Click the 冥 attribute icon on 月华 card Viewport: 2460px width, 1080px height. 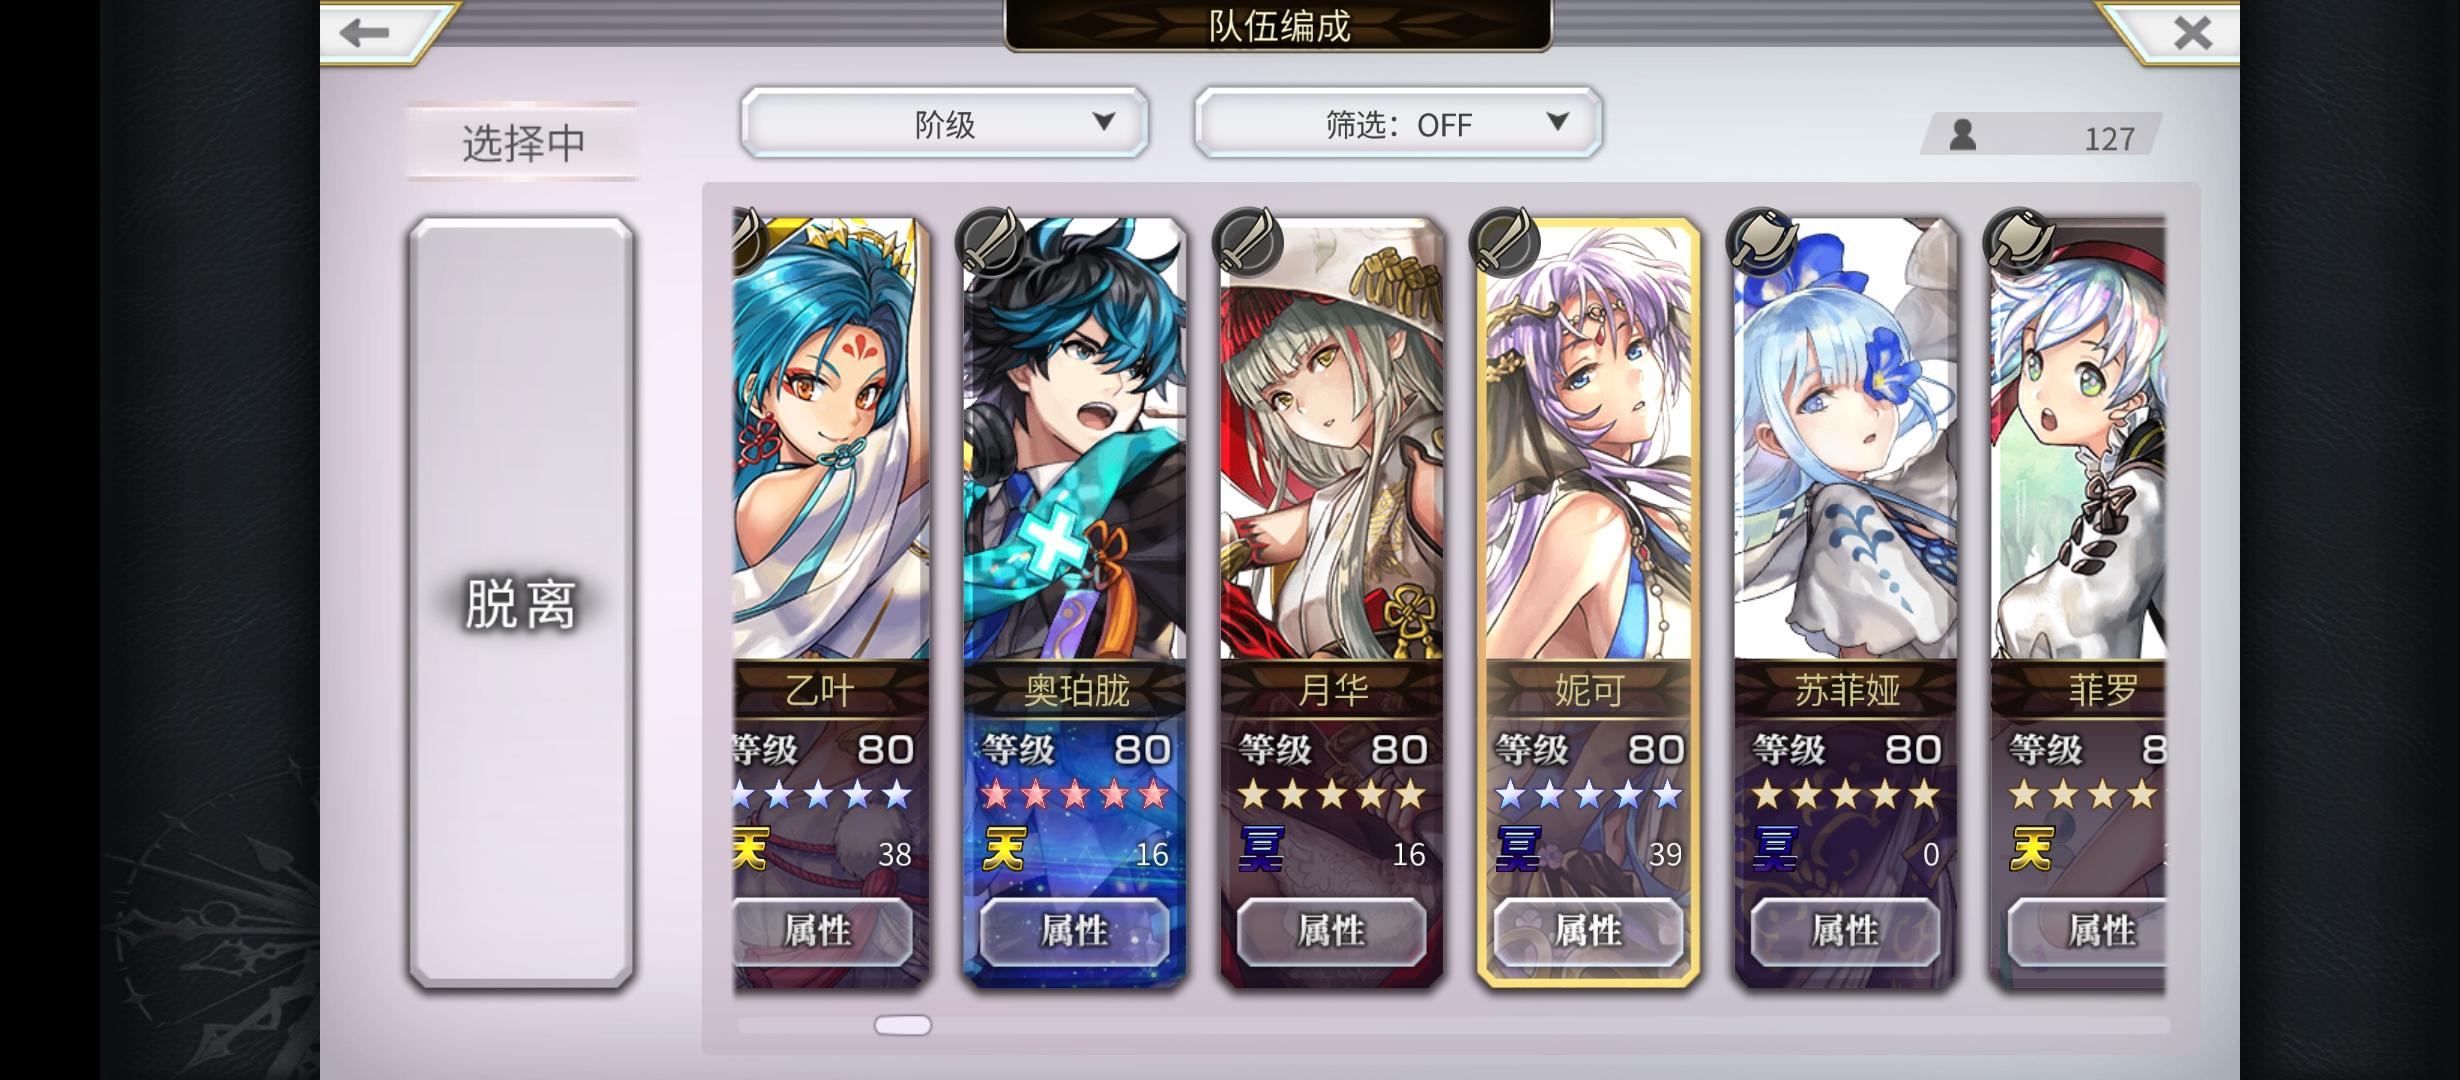click(x=1261, y=850)
